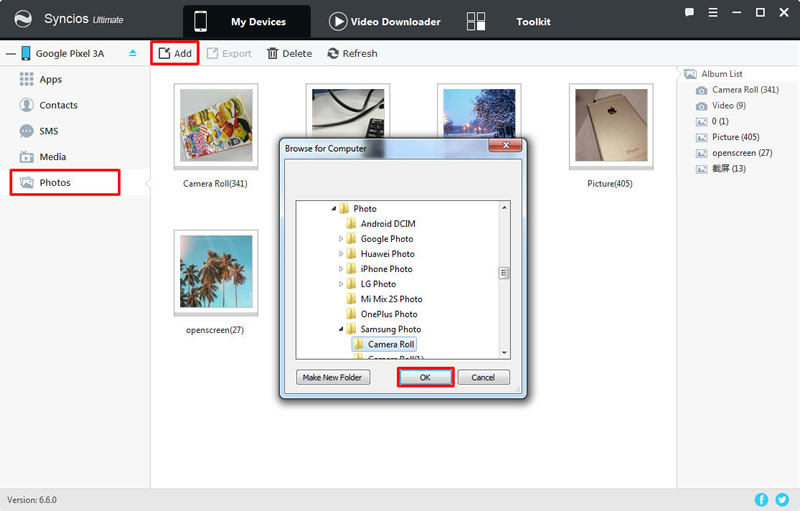Click the folder tree scroll up arrow

pyautogui.click(x=504, y=208)
